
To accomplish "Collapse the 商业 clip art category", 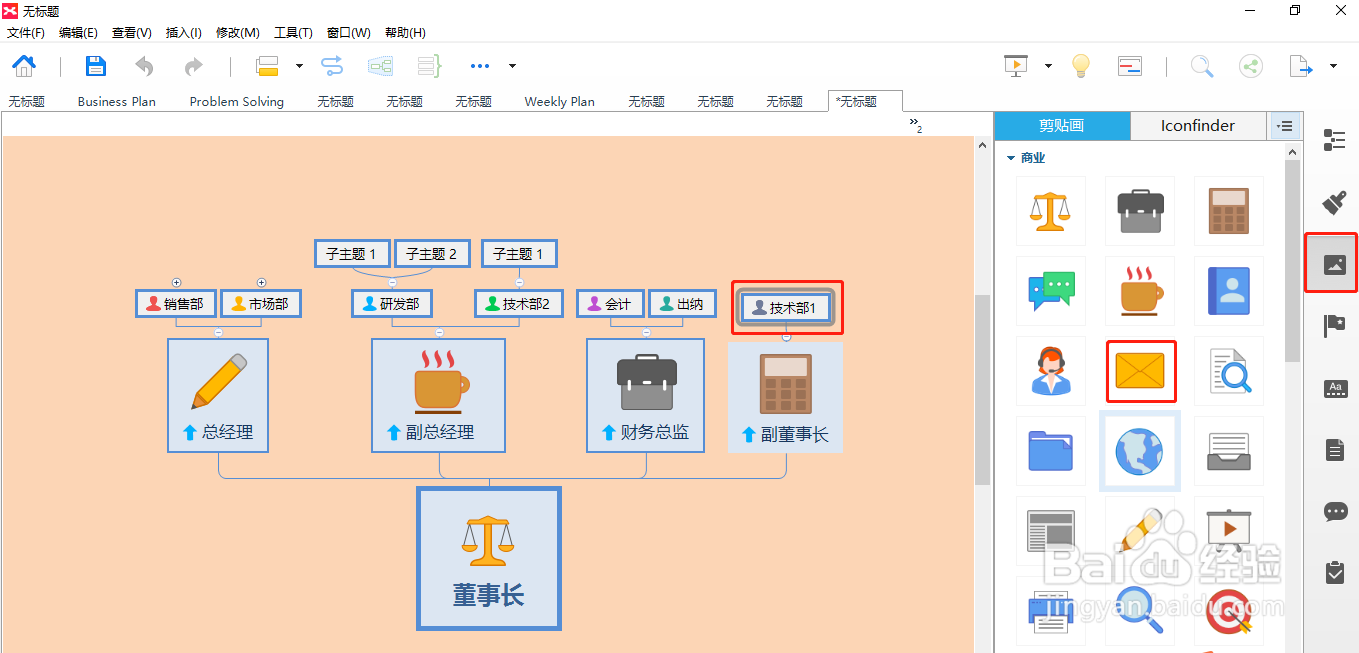I will [x=1010, y=157].
